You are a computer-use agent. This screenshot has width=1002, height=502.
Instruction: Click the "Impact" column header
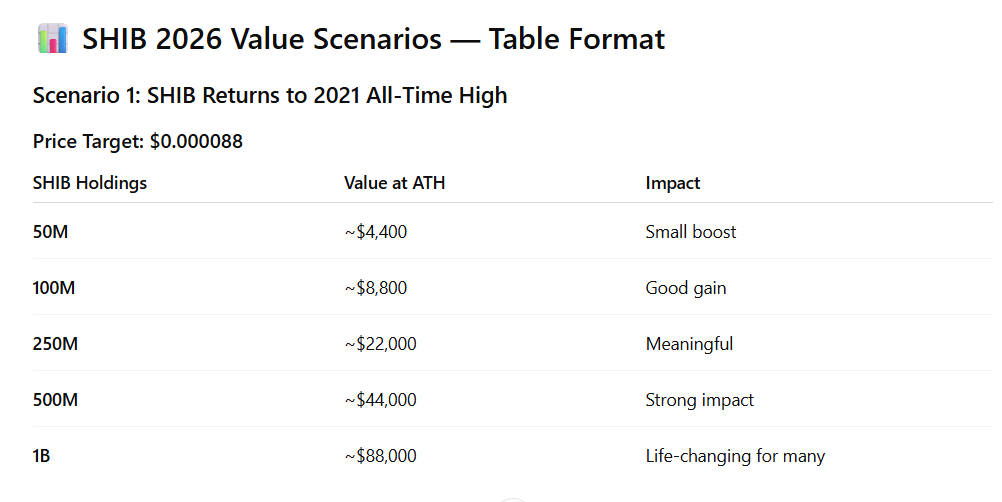673,184
